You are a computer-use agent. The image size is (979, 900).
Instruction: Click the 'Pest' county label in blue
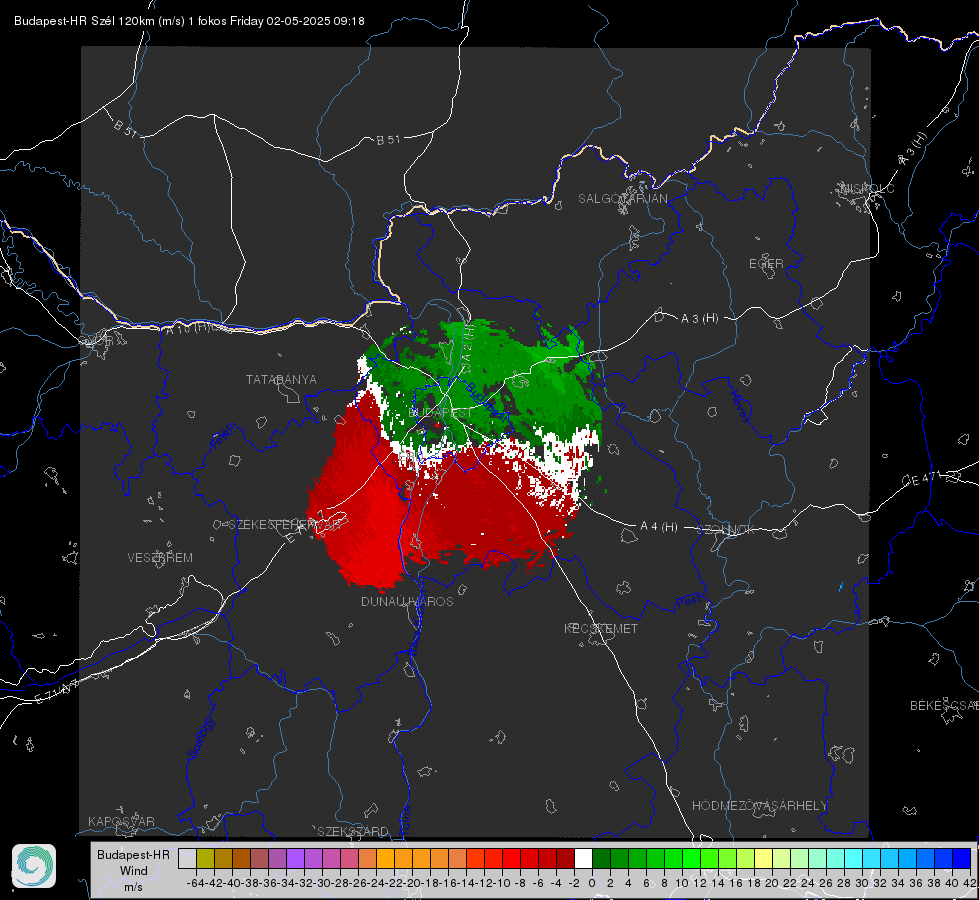(x=689, y=601)
